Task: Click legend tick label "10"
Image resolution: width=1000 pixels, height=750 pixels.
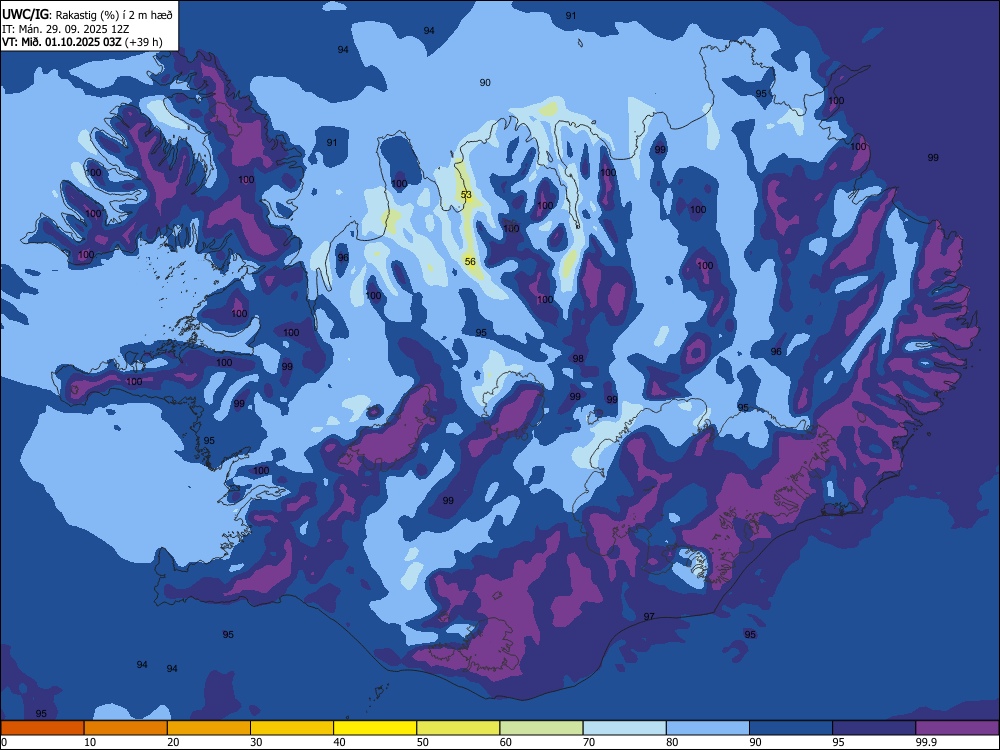Action: click(x=90, y=742)
